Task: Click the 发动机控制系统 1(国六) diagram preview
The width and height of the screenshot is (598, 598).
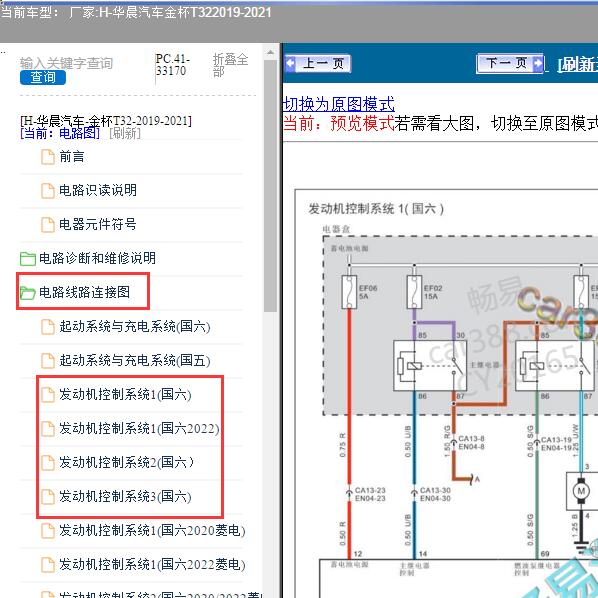Action: point(446,393)
